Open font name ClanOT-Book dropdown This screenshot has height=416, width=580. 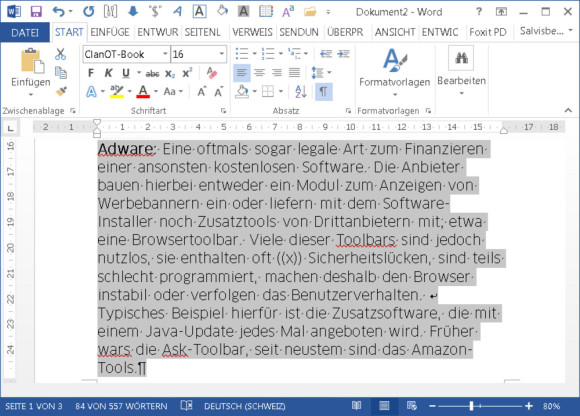pos(165,54)
